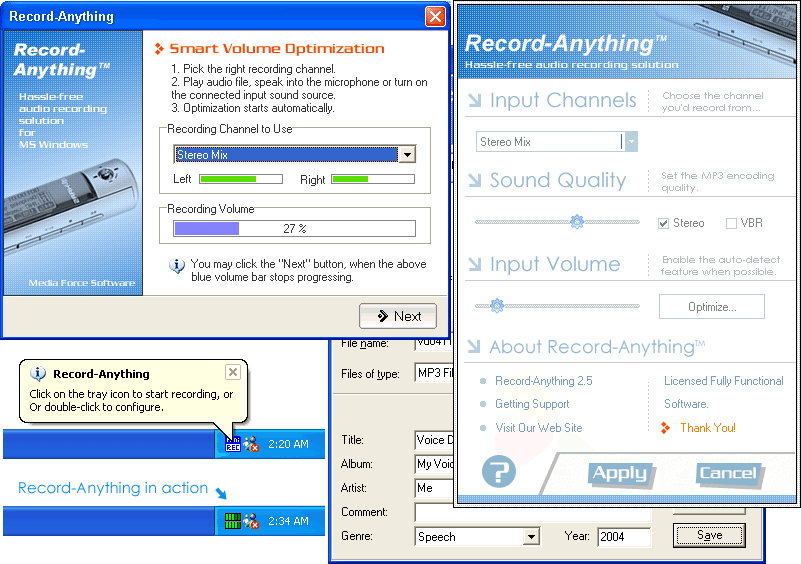The image size is (801, 564).
Task: Click the Sound Quality slider handle
Action: 577,222
